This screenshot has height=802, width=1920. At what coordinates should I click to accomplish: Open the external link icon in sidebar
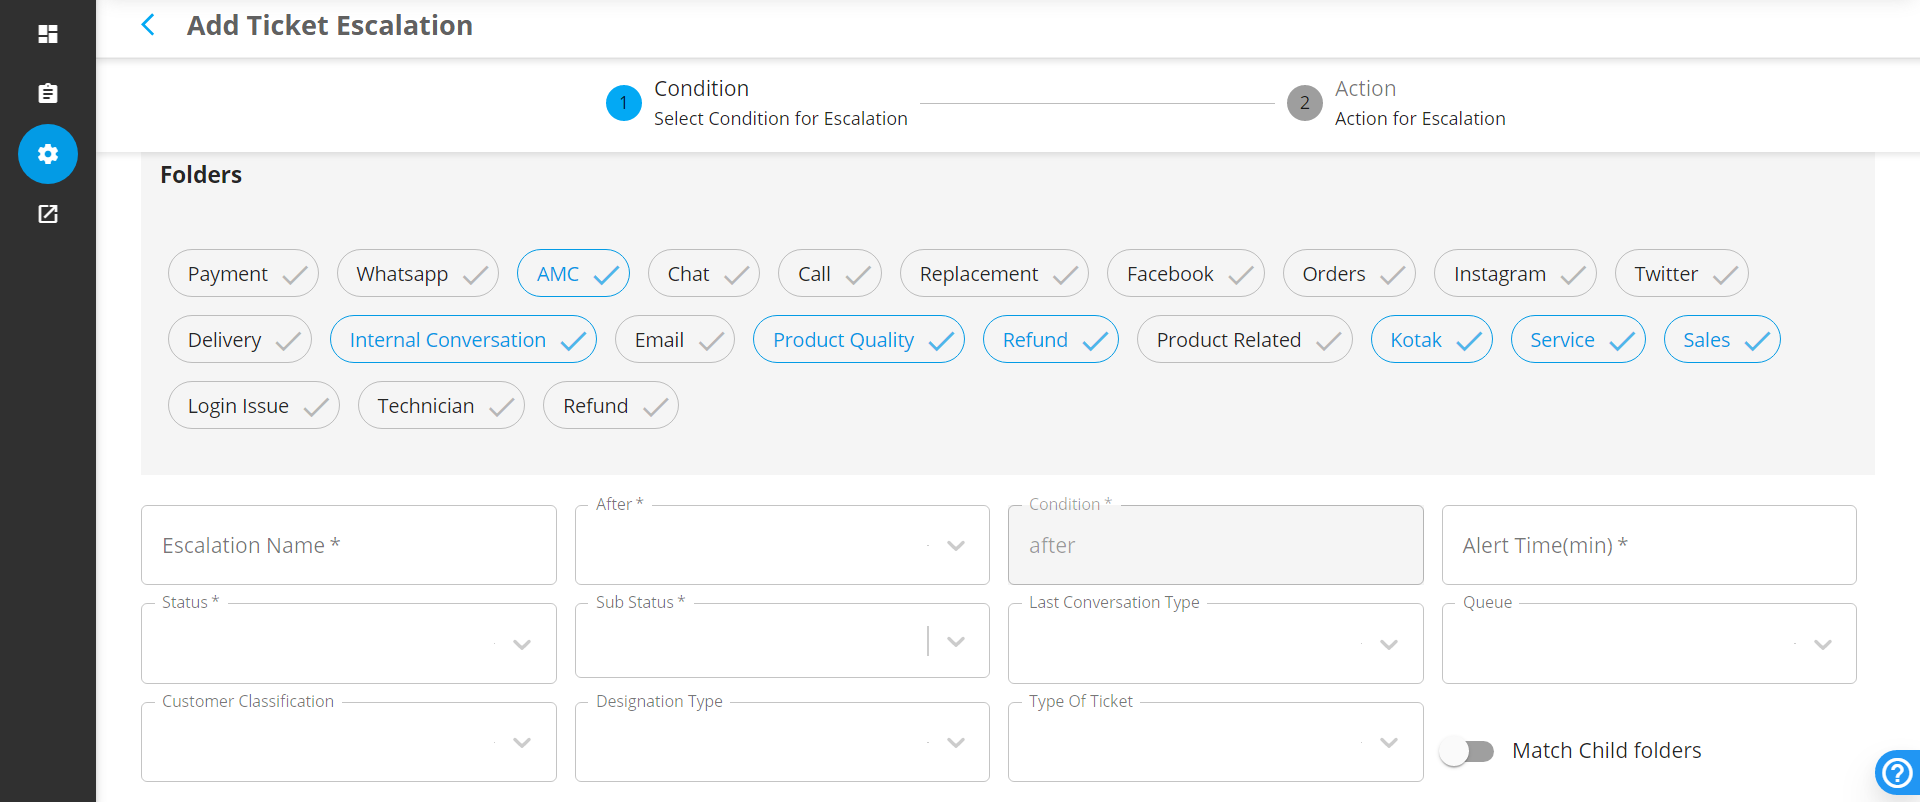[x=47, y=214]
